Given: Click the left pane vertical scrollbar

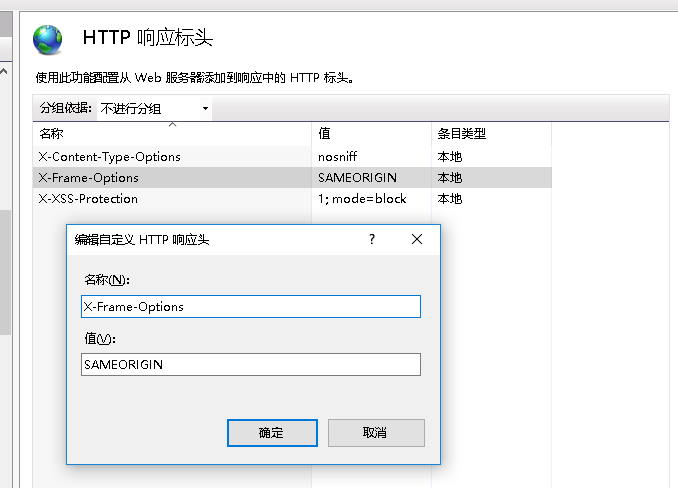Looking at the screenshot, I should point(5,200).
